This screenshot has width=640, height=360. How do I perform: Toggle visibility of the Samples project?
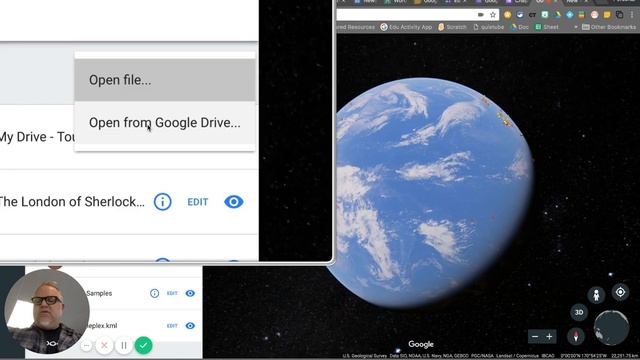click(190, 293)
